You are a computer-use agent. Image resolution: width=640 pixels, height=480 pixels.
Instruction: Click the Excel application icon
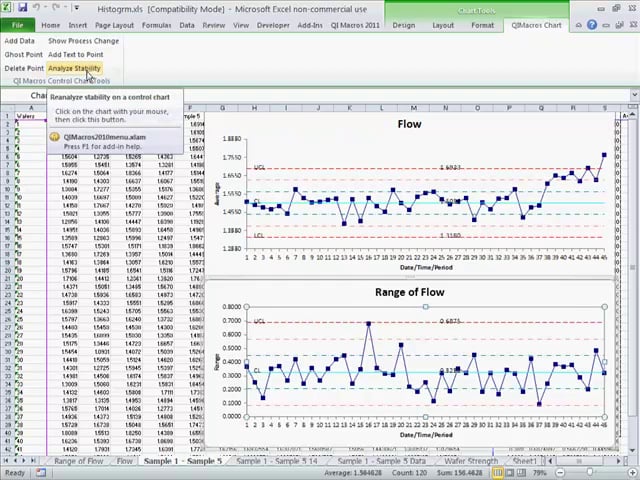7,7
